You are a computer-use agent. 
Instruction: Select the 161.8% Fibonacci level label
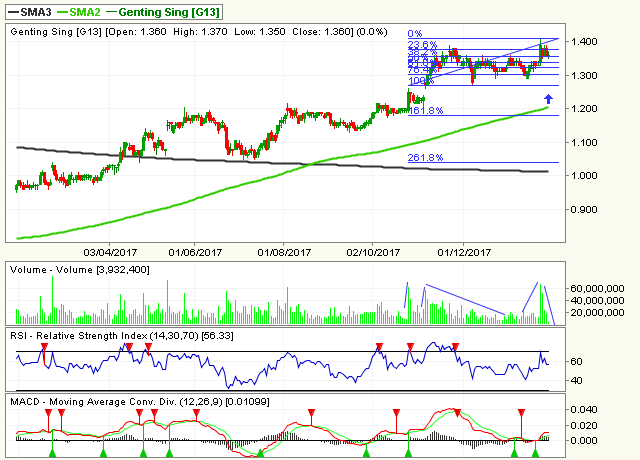[425, 111]
